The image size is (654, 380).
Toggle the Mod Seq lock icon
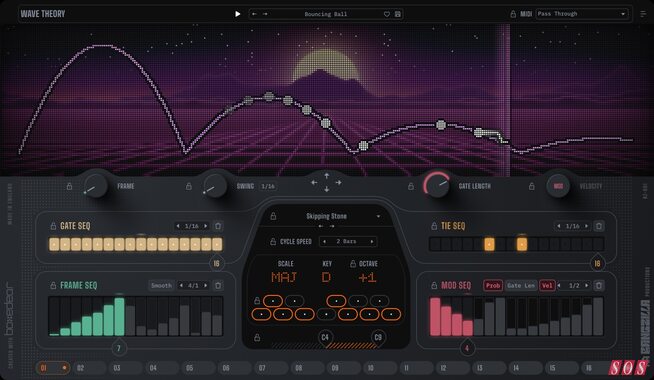click(x=434, y=286)
